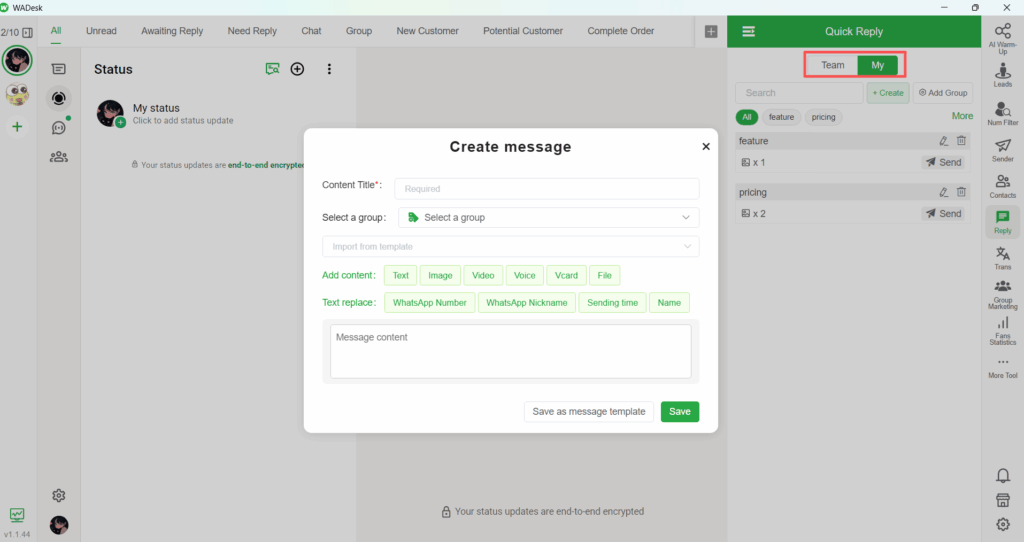Switch to the Group tab

coord(359,31)
